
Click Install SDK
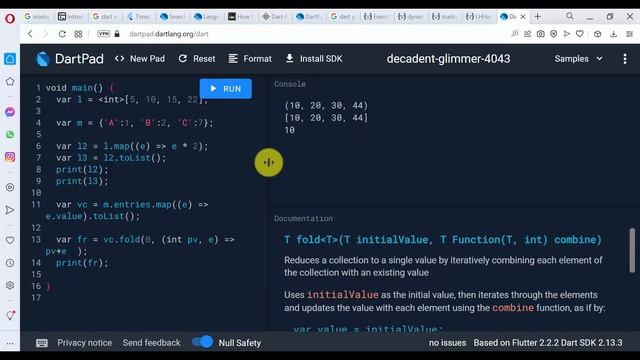pos(314,59)
